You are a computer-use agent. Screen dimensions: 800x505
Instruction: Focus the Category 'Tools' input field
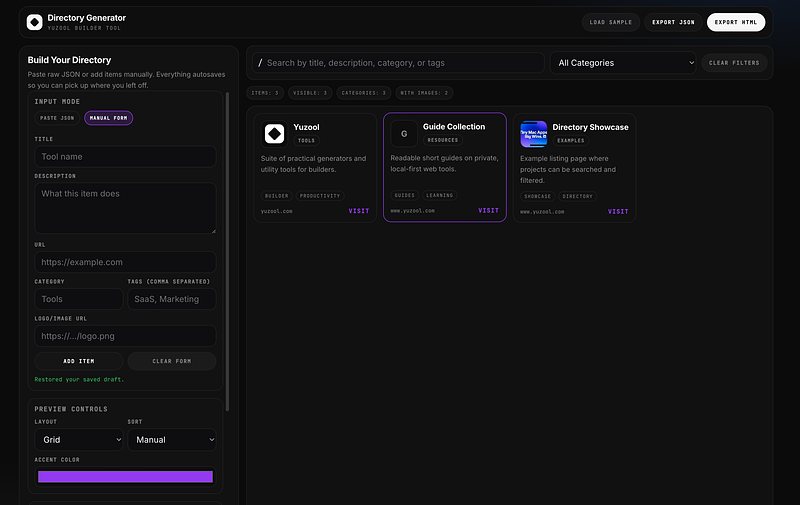pyautogui.click(x=79, y=299)
